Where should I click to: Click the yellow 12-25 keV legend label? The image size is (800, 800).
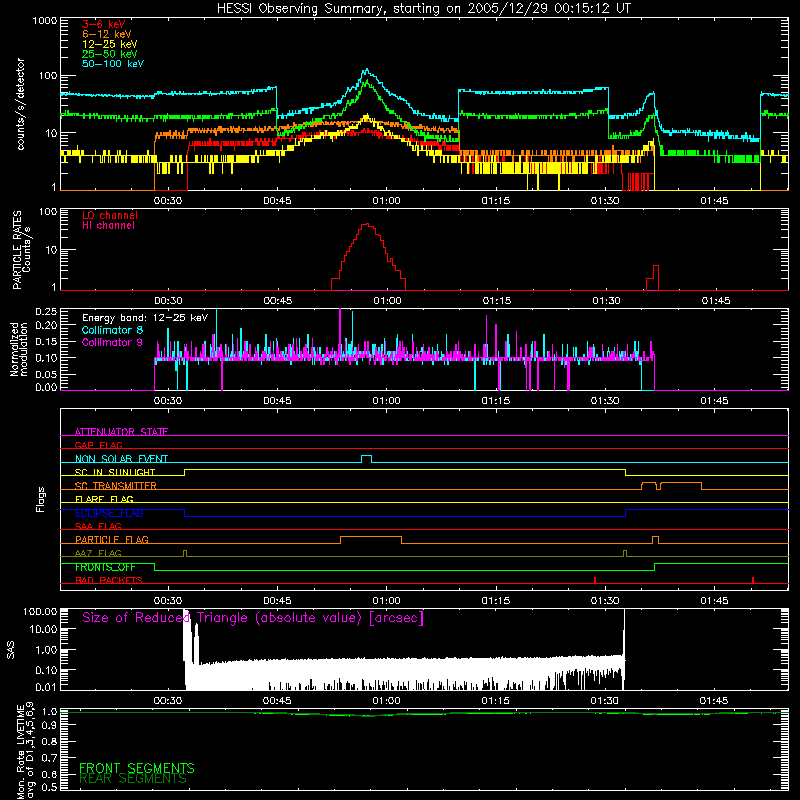coord(110,44)
